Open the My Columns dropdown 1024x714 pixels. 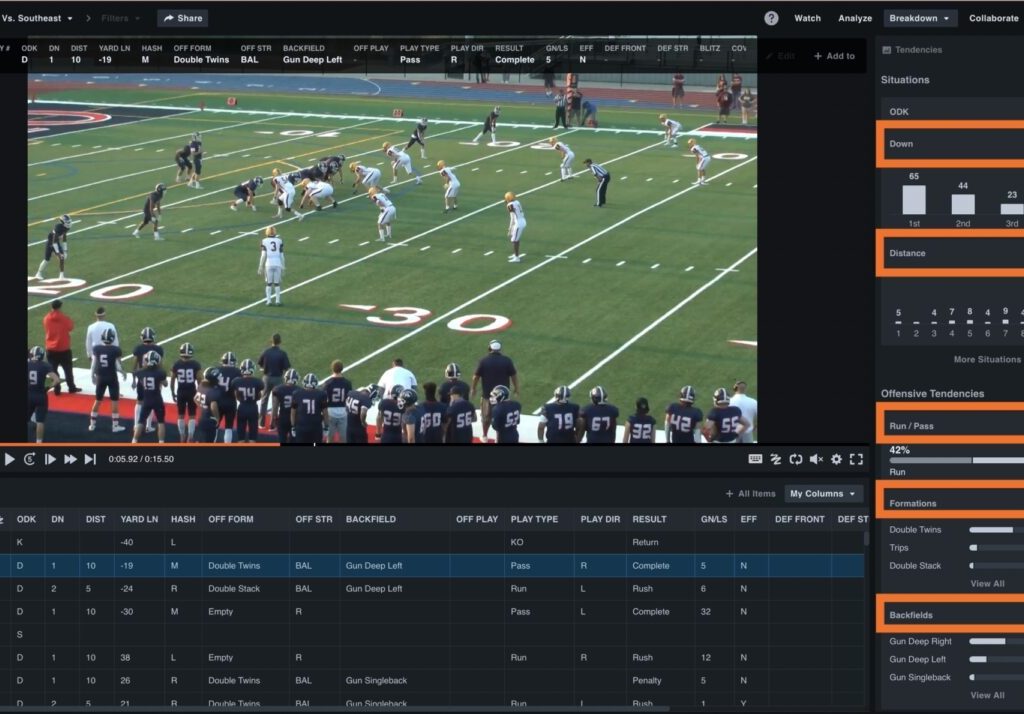point(823,494)
